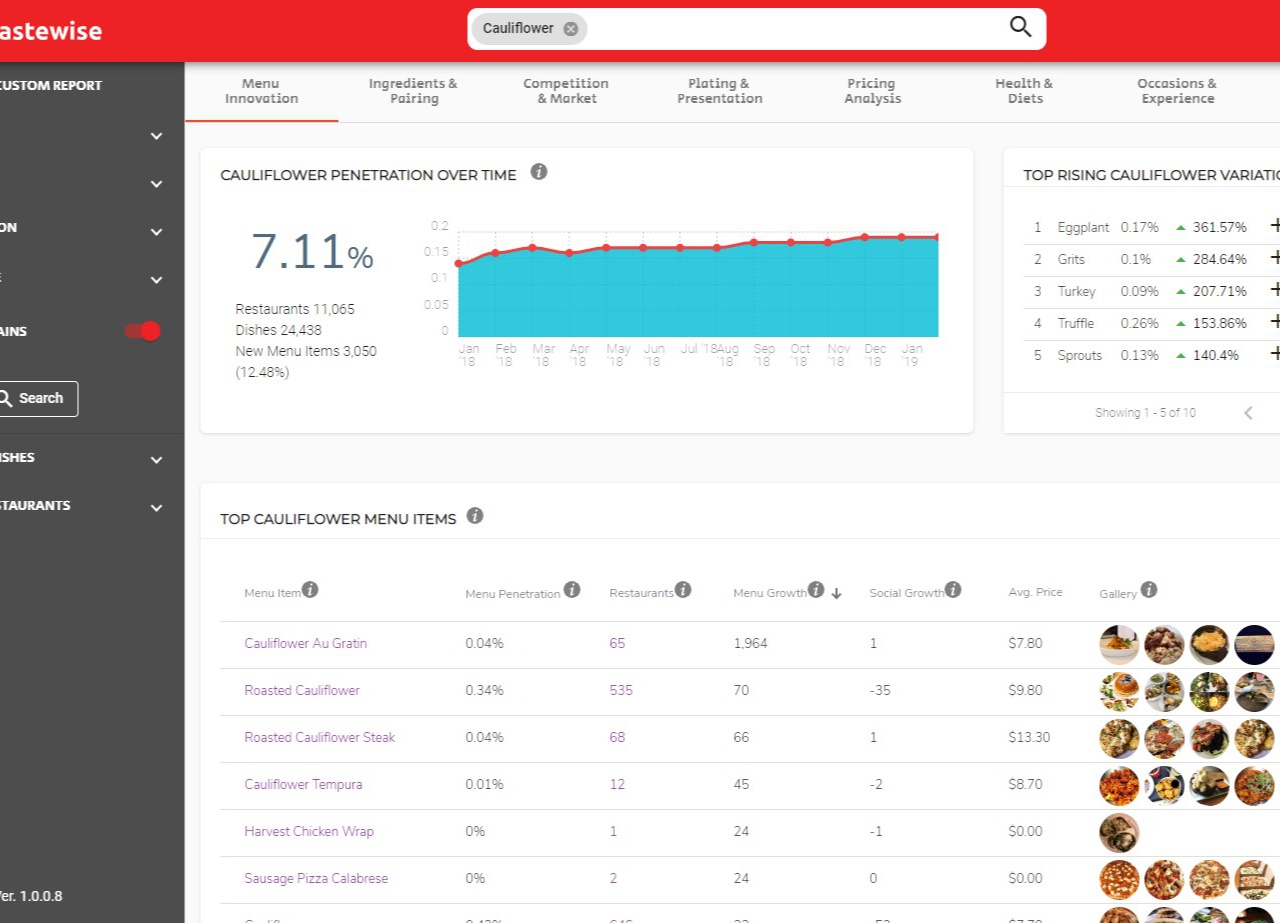Click the Social Growth info icon
The width and height of the screenshot is (1280, 923).
pyautogui.click(x=953, y=590)
